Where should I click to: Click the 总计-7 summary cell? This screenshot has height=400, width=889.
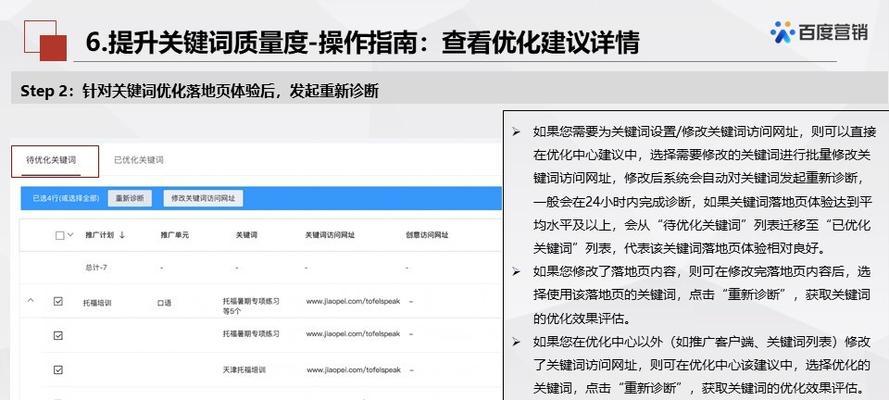97,267
